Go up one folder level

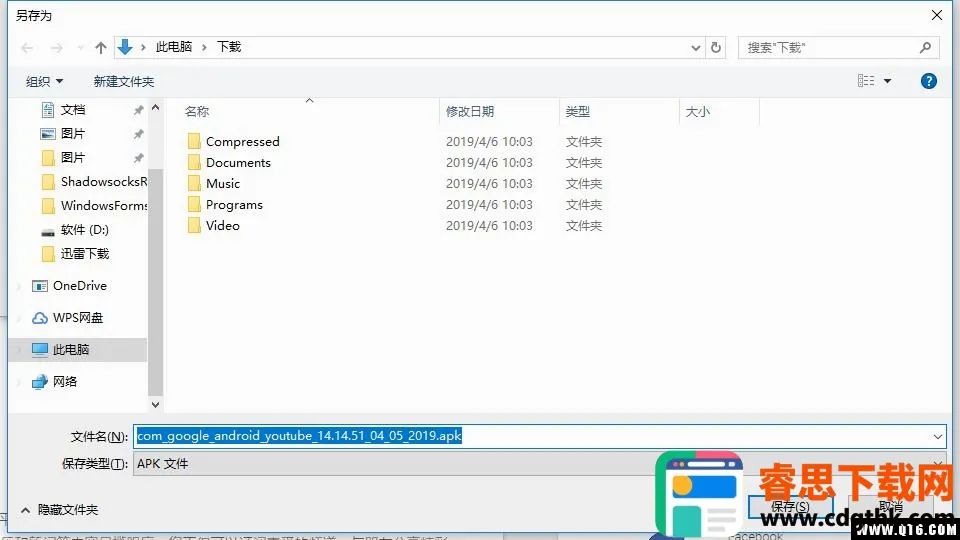point(101,48)
